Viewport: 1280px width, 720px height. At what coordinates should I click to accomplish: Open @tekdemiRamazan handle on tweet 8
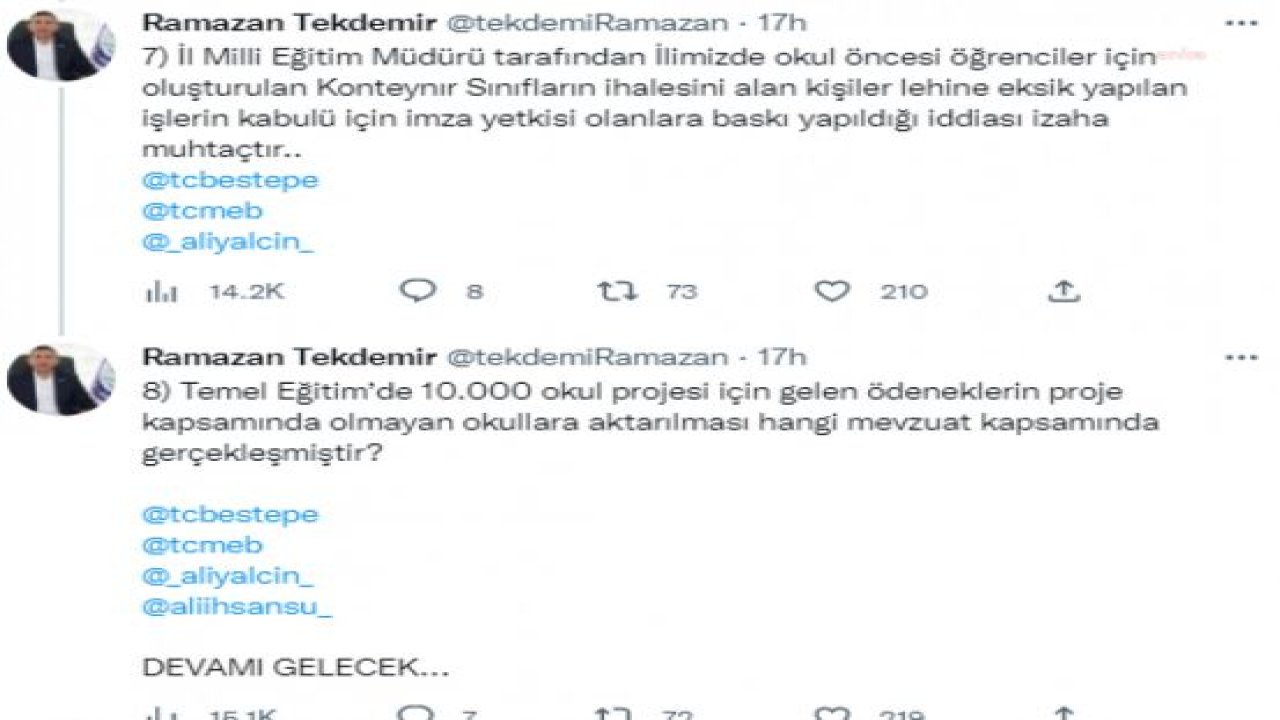click(x=586, y=357)
